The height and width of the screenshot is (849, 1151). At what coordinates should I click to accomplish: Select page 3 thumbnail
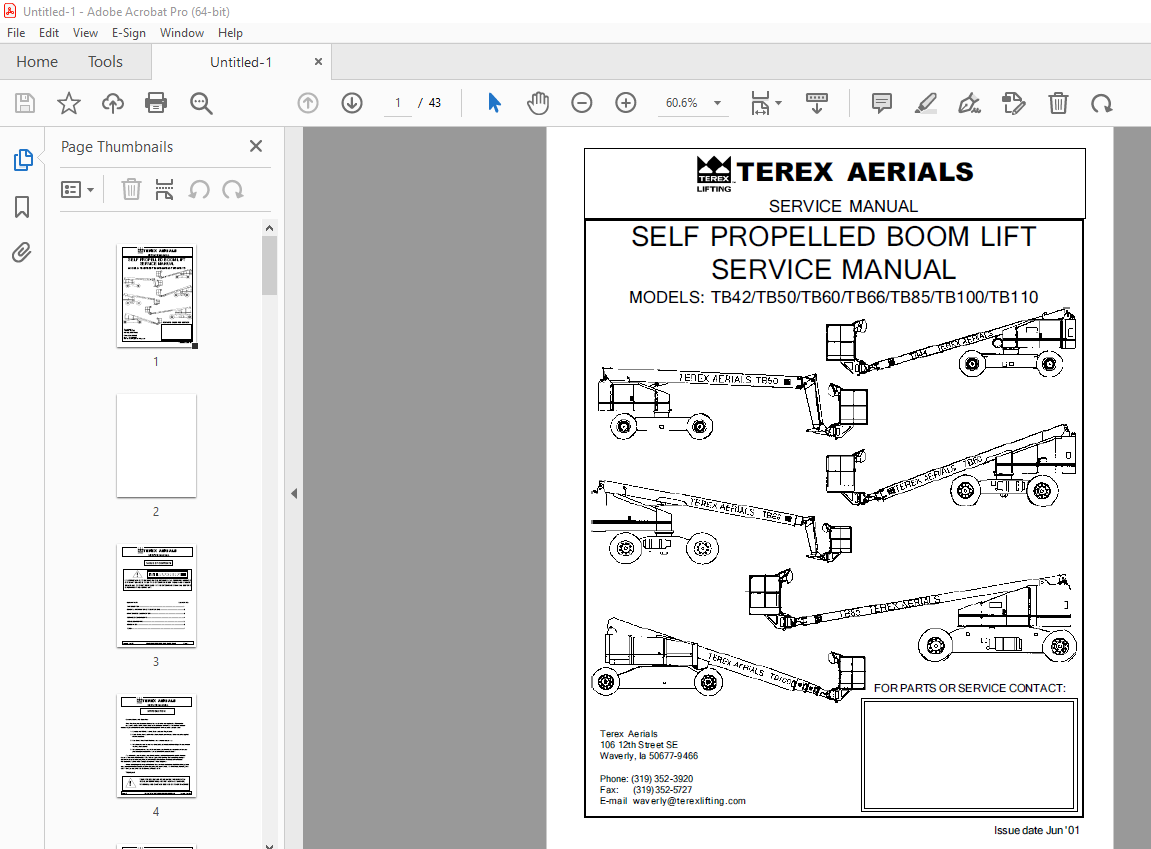(156, 596)
